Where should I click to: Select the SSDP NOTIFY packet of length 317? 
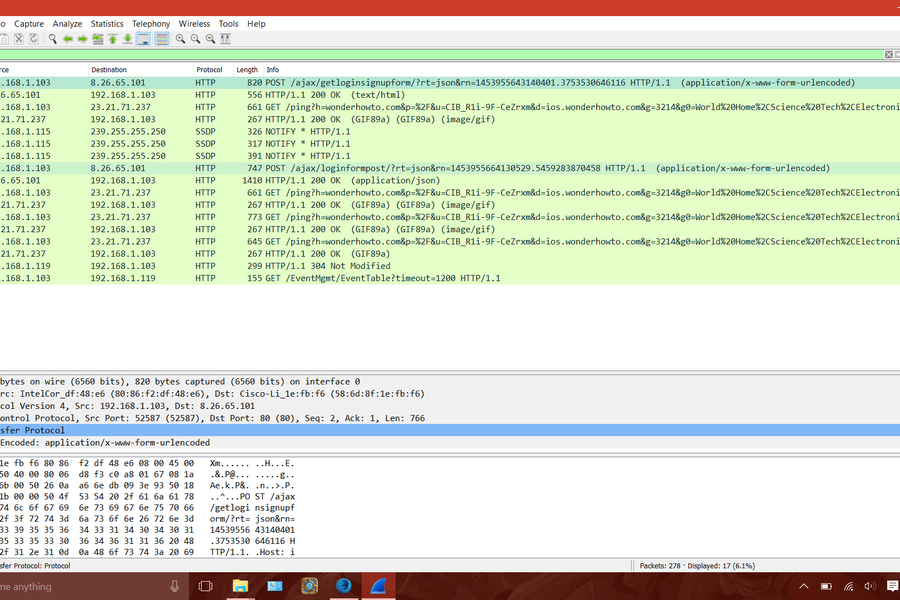click(x=450, y=144)
